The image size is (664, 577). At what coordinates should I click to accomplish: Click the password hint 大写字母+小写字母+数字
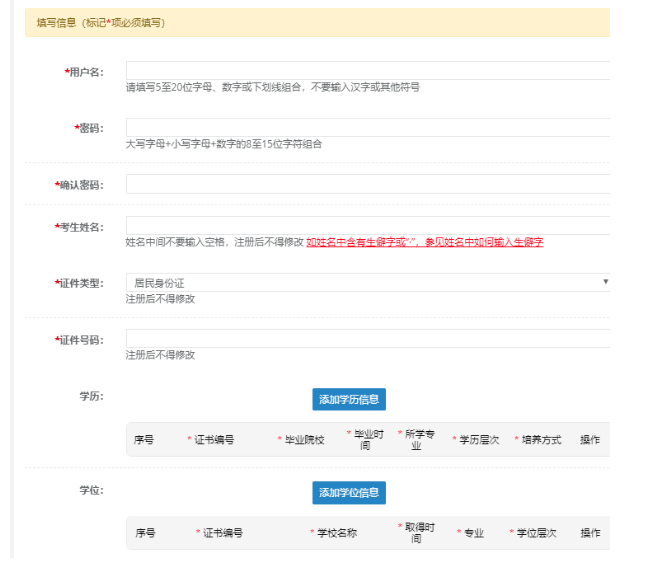(x=224, y=144)
